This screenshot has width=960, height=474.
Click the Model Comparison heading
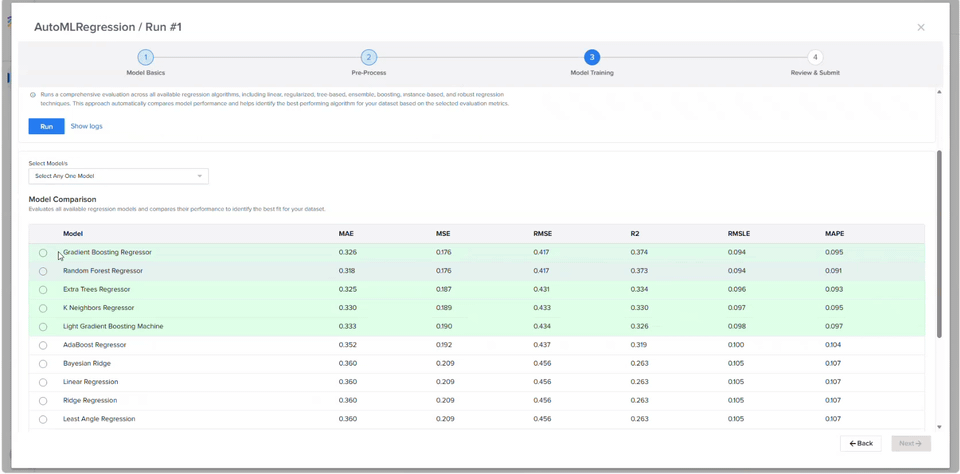click(x=62, y=200)
